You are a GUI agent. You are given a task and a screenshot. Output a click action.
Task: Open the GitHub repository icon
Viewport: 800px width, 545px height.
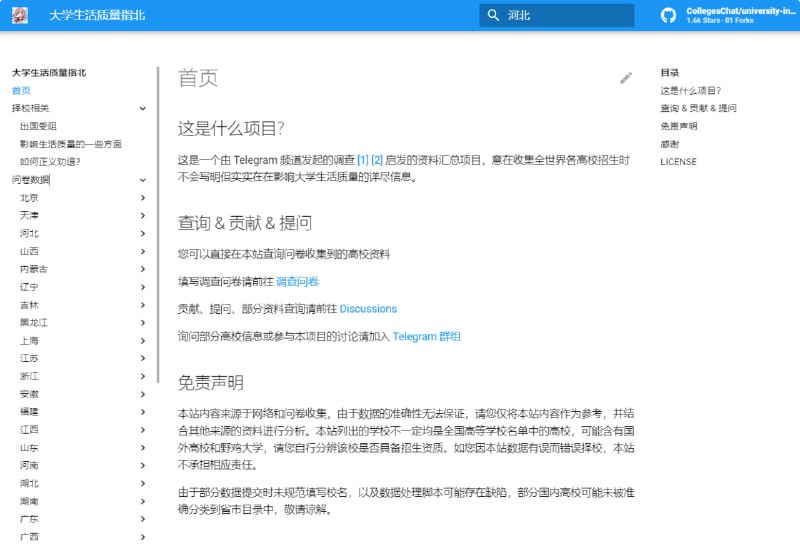pyautogui.click(x=668, y=15)
